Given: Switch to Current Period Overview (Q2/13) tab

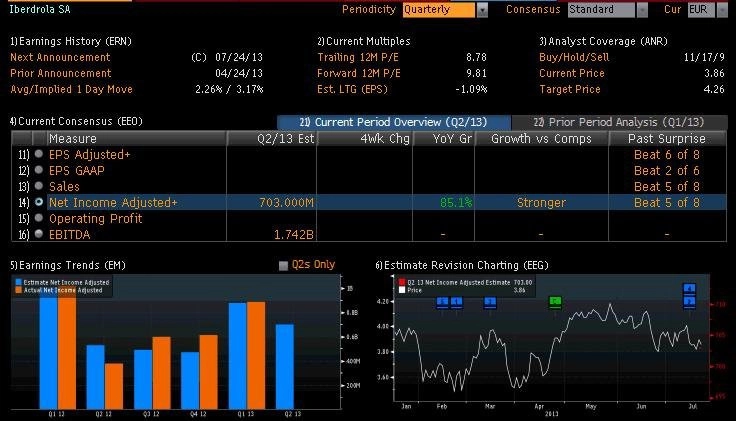Looking at the screenshot, I should (394, 122).
